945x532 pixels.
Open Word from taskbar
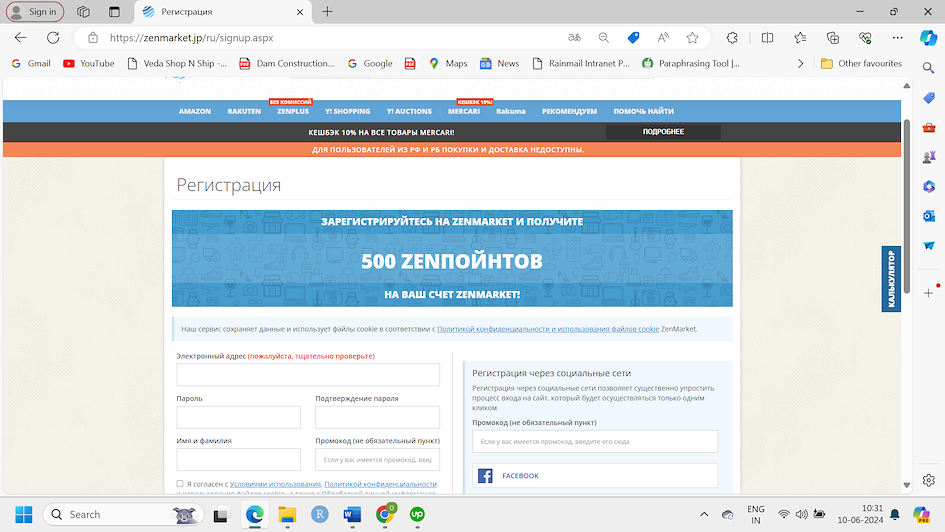tap(352, 515)
